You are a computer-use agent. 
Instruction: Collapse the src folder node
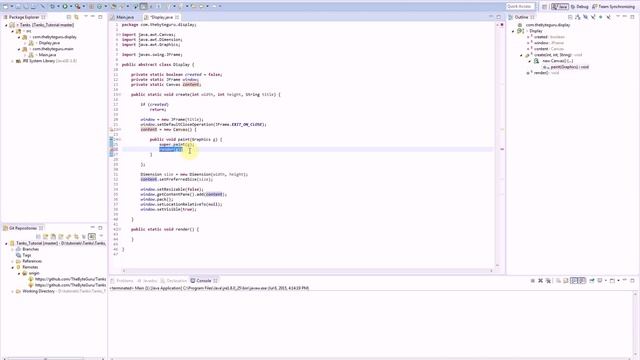coord(13,31)
